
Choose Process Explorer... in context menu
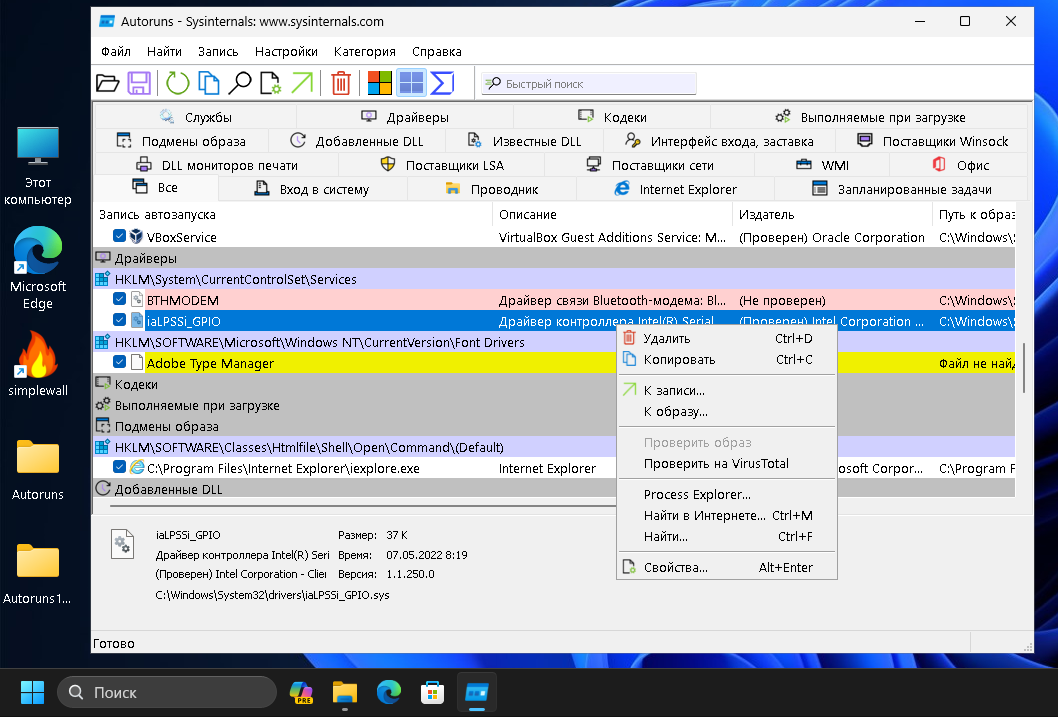click(x=727, y=494)
